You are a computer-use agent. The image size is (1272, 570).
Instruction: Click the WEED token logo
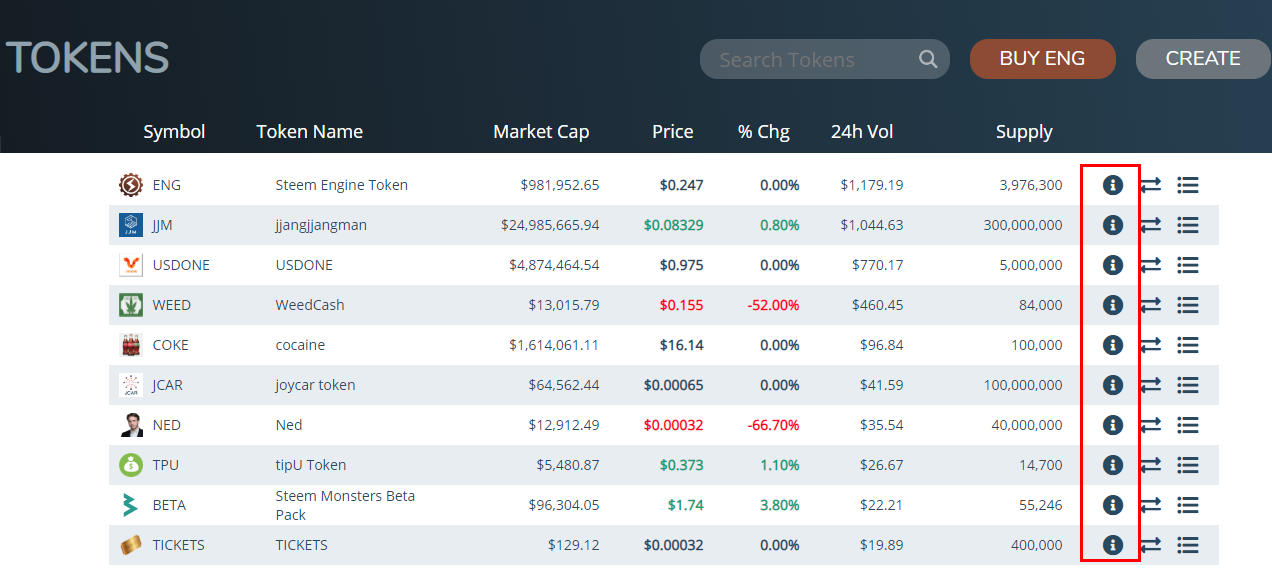pyautogui.click(x=131, y=305)
